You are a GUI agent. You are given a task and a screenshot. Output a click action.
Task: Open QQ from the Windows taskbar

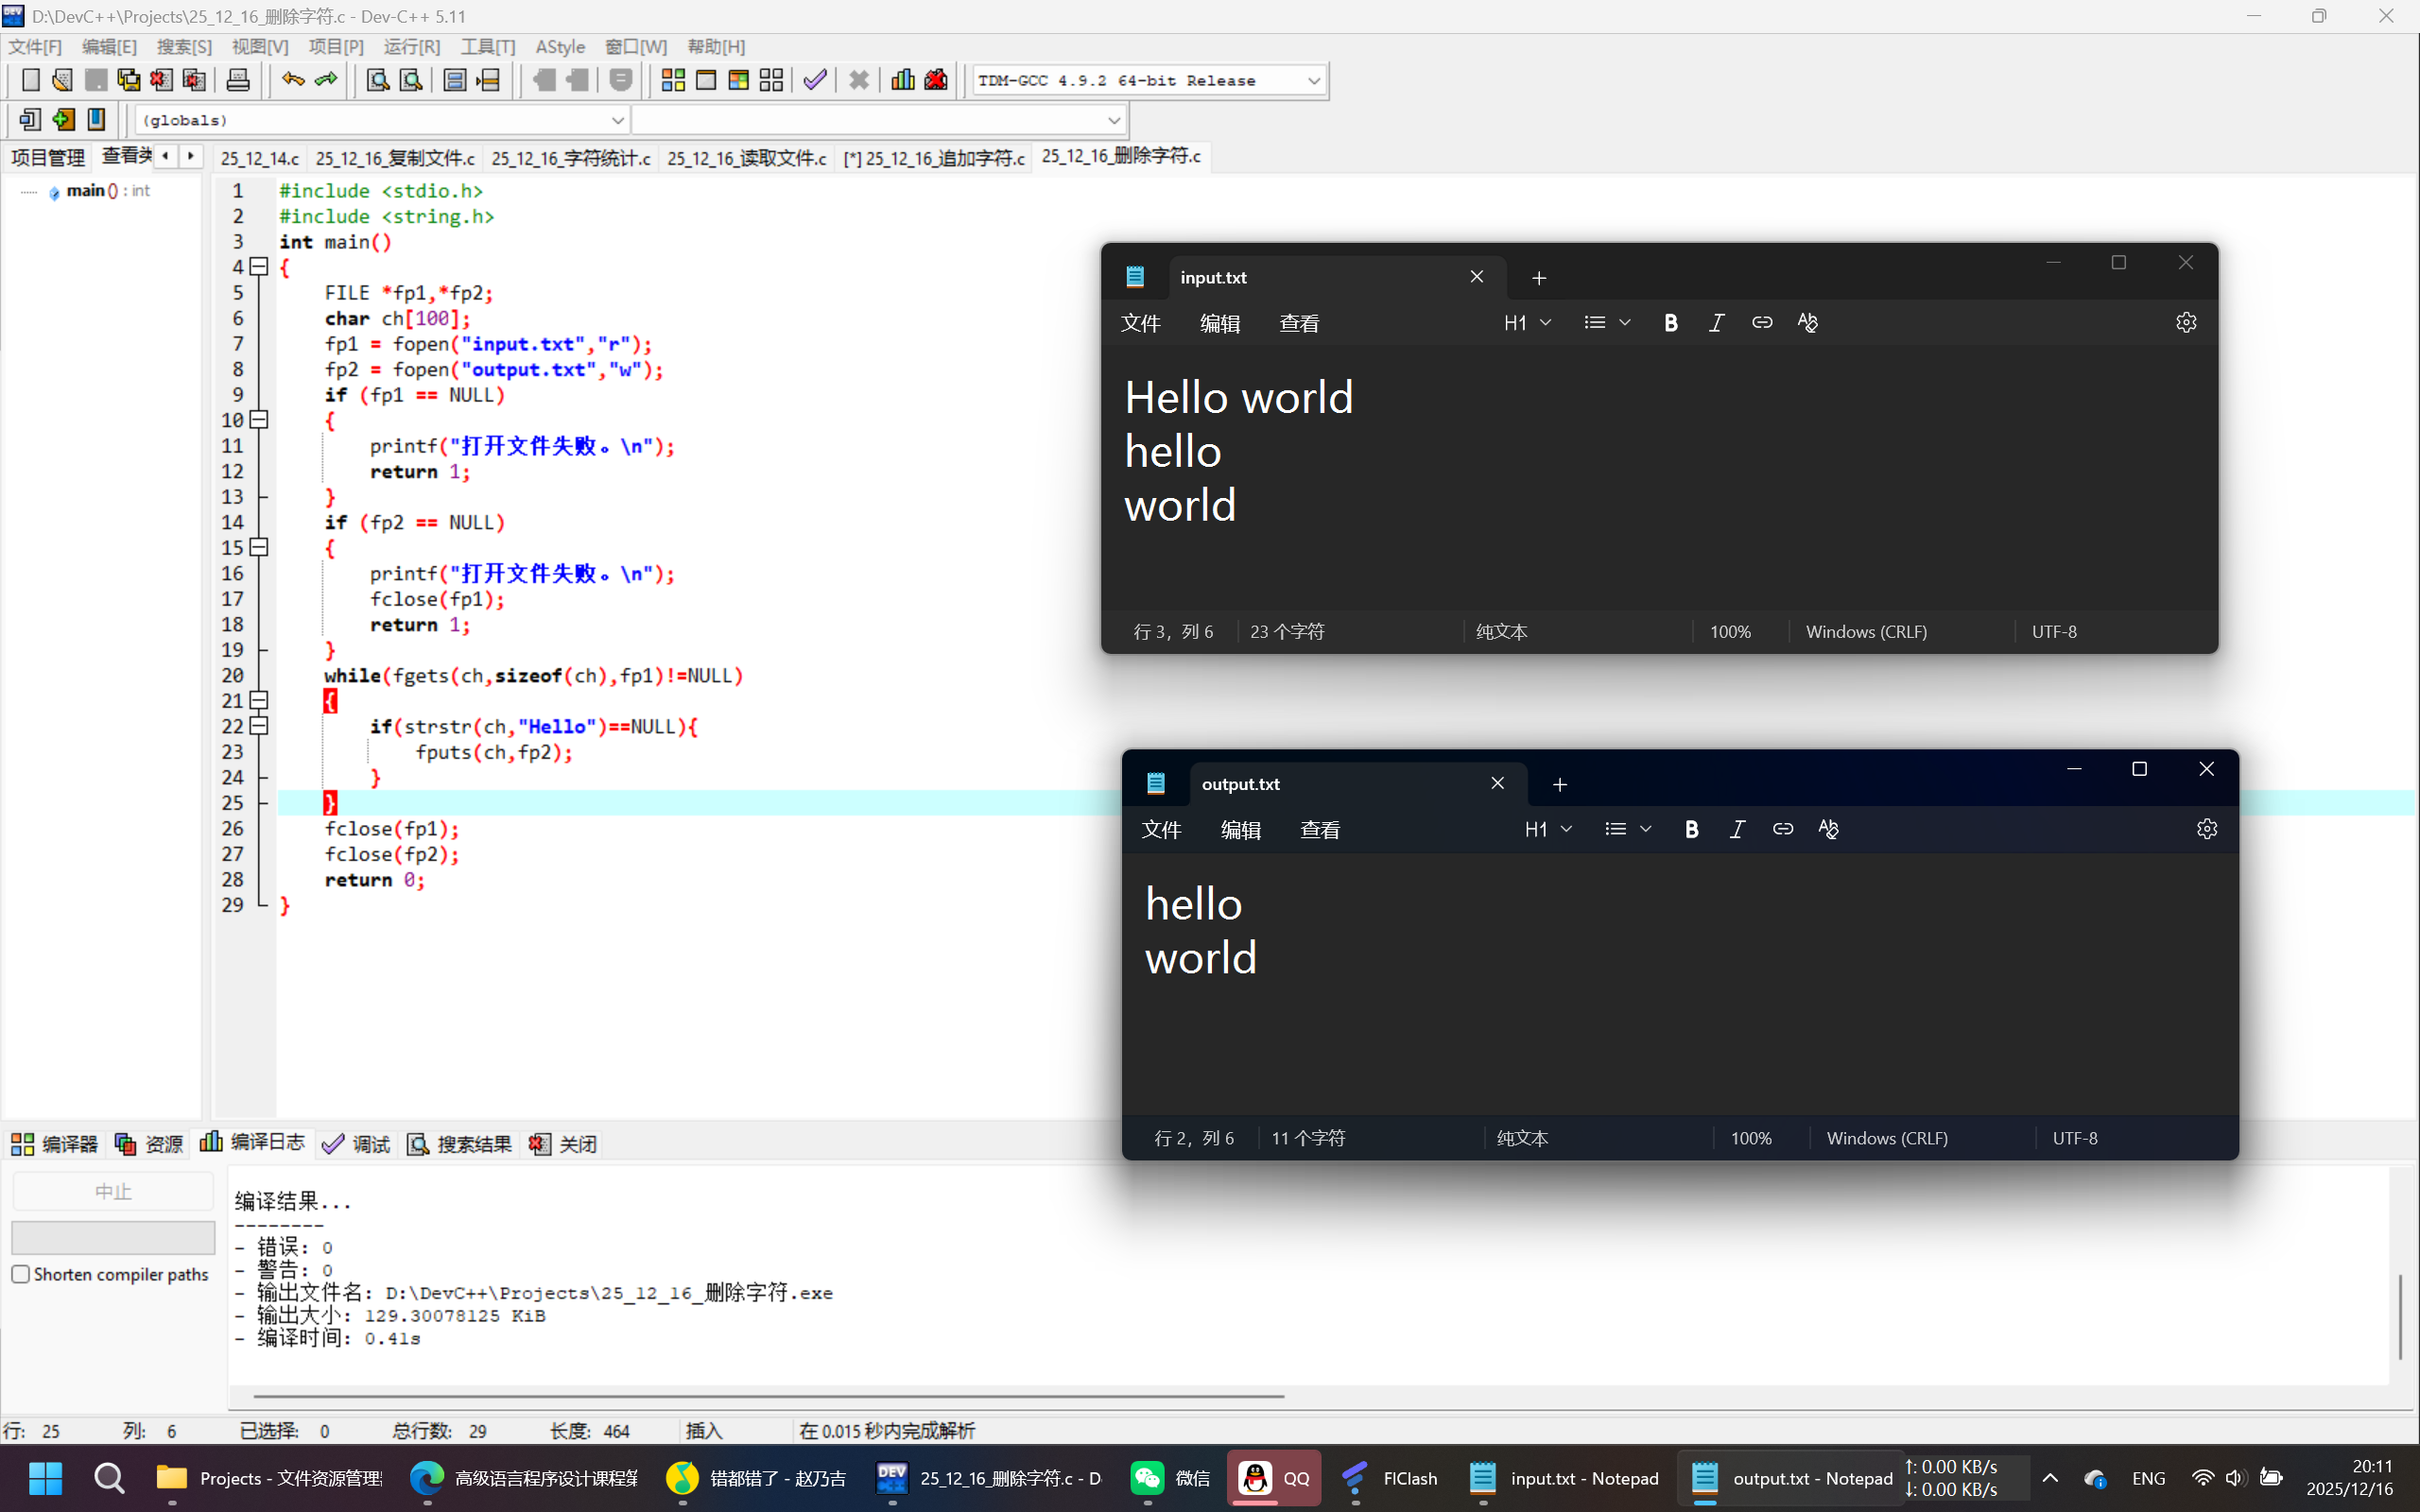coord(1273,1478)
